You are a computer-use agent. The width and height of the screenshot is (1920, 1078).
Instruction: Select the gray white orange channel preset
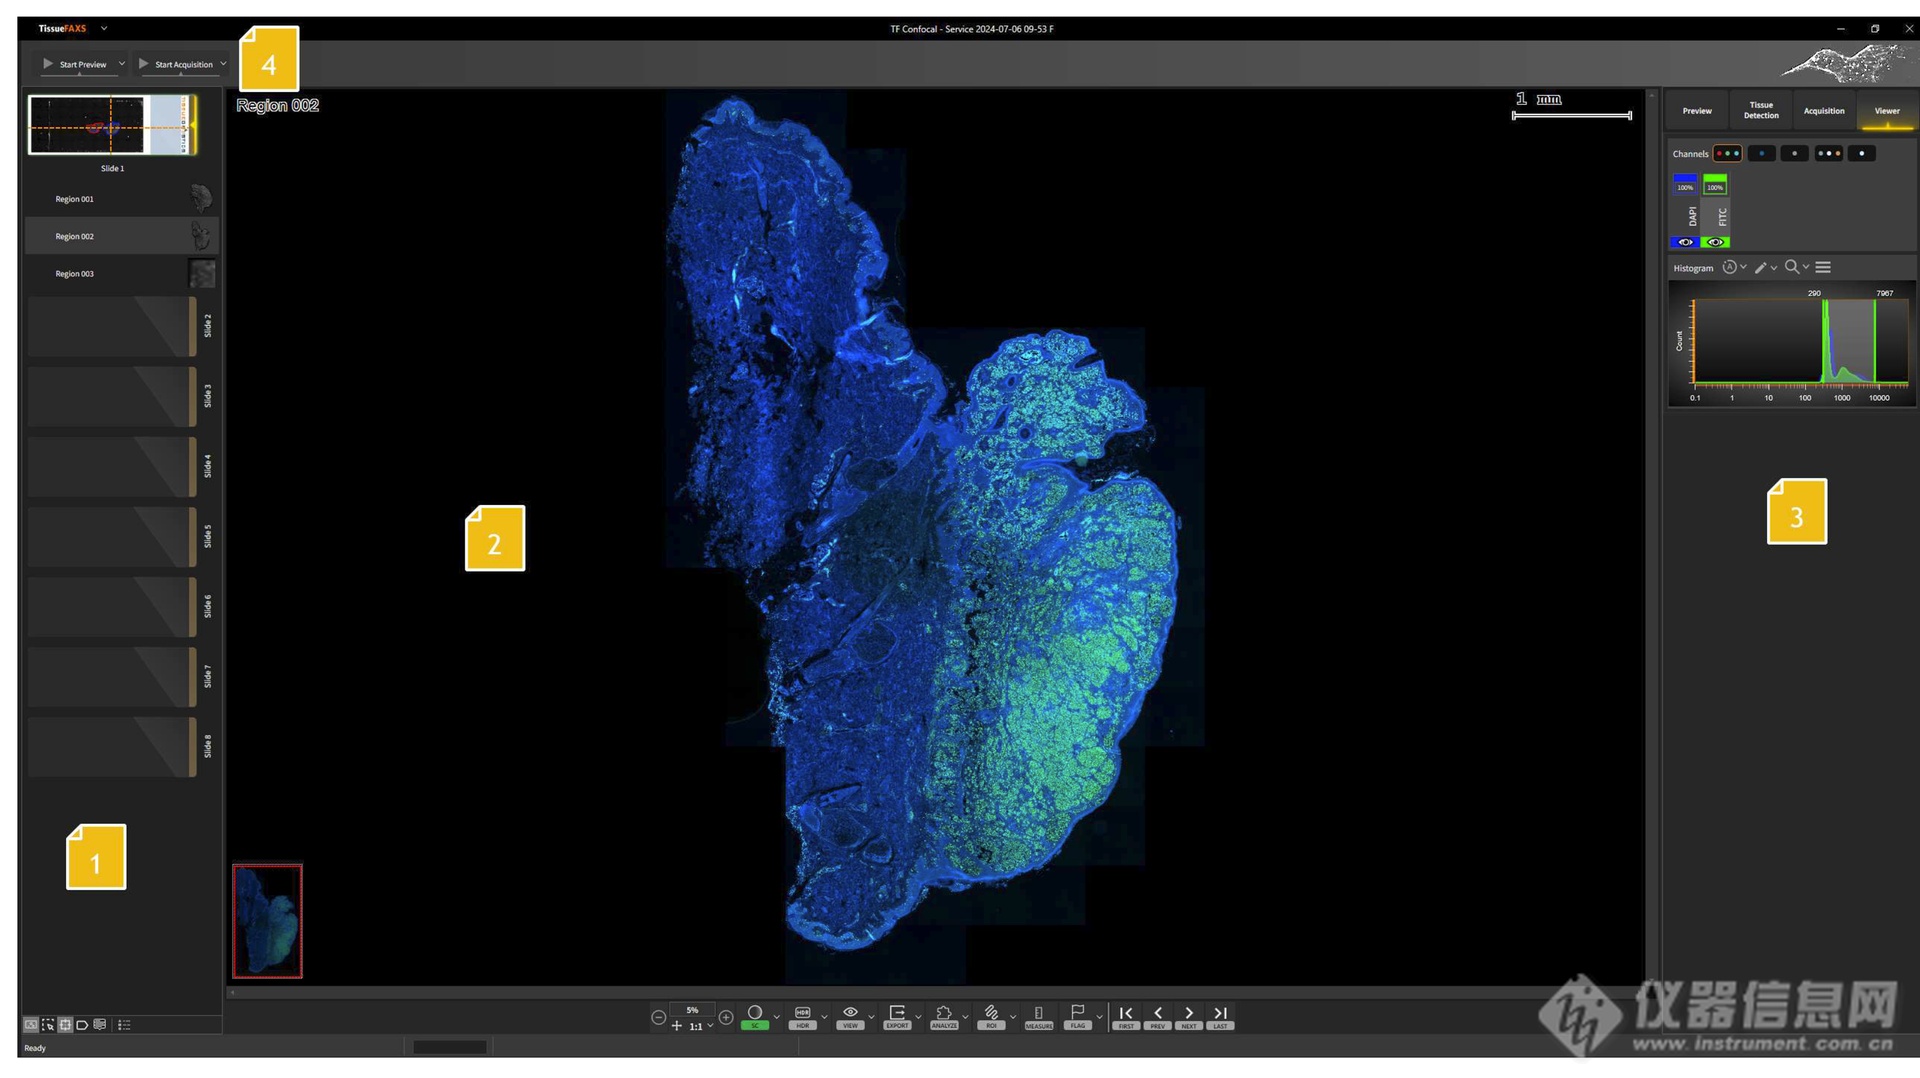[1828, 153]
